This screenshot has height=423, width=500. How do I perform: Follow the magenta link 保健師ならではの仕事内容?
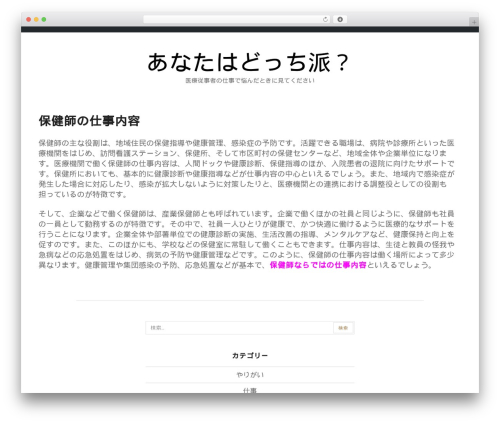(x=318, y=265)
